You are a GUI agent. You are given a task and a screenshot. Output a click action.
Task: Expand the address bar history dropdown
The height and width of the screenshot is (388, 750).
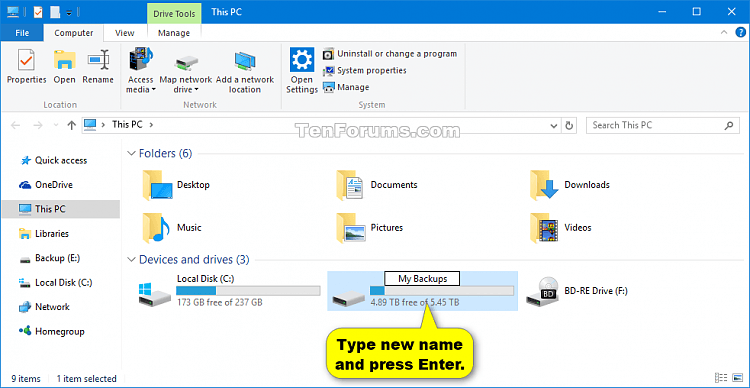[554, 125]
